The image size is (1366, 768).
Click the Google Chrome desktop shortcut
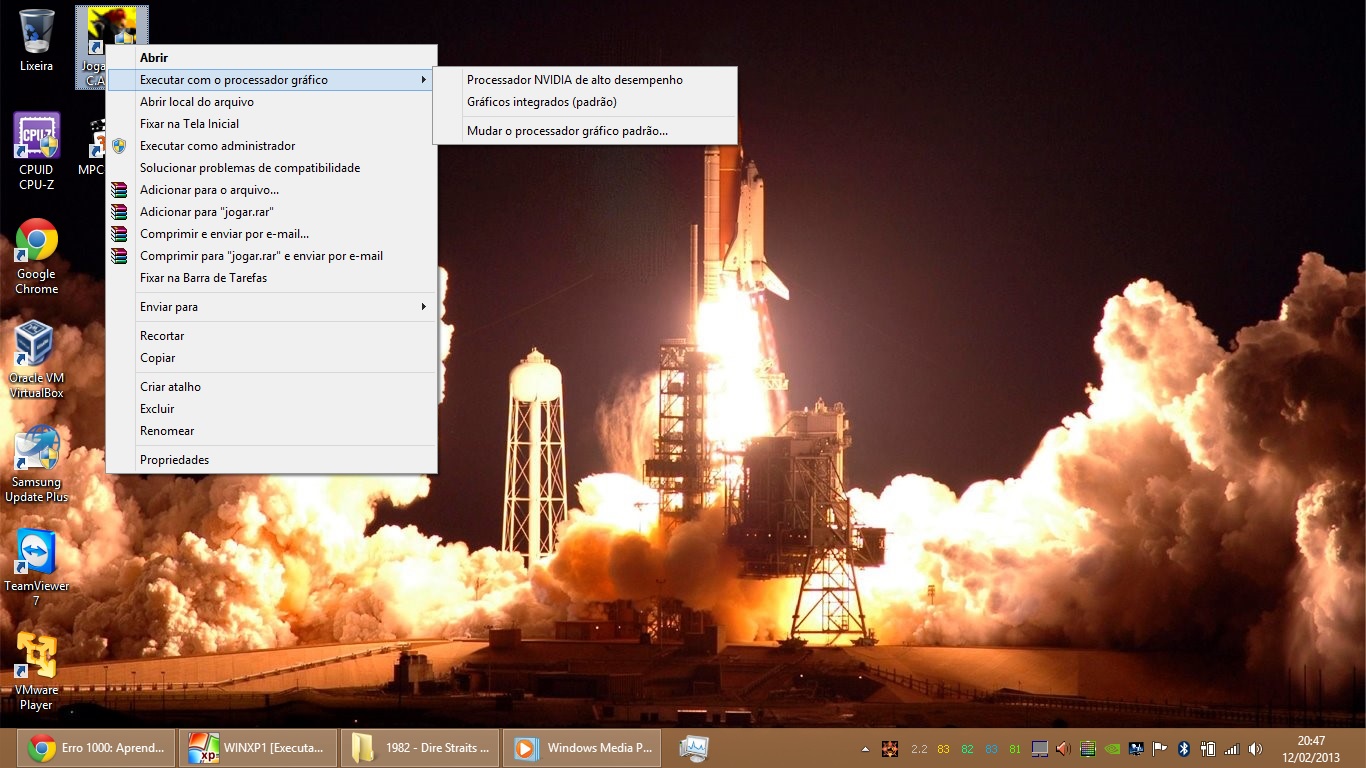coord(36,241)
